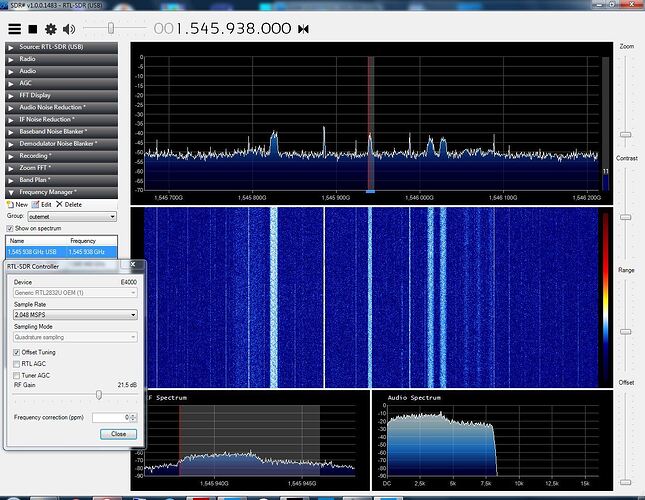
Task: Expand the Audio Noise Reduction panel
Action: tap(61, 107)
